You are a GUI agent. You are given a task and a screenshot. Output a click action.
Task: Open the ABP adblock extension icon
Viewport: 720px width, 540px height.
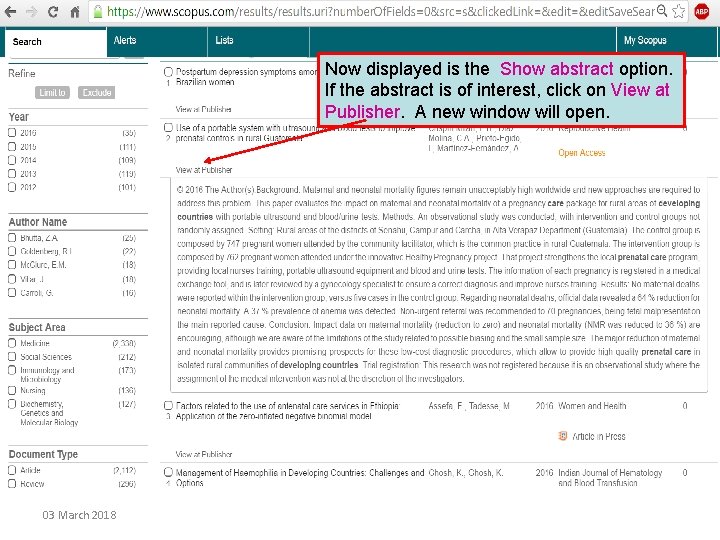tap(702, 11)
